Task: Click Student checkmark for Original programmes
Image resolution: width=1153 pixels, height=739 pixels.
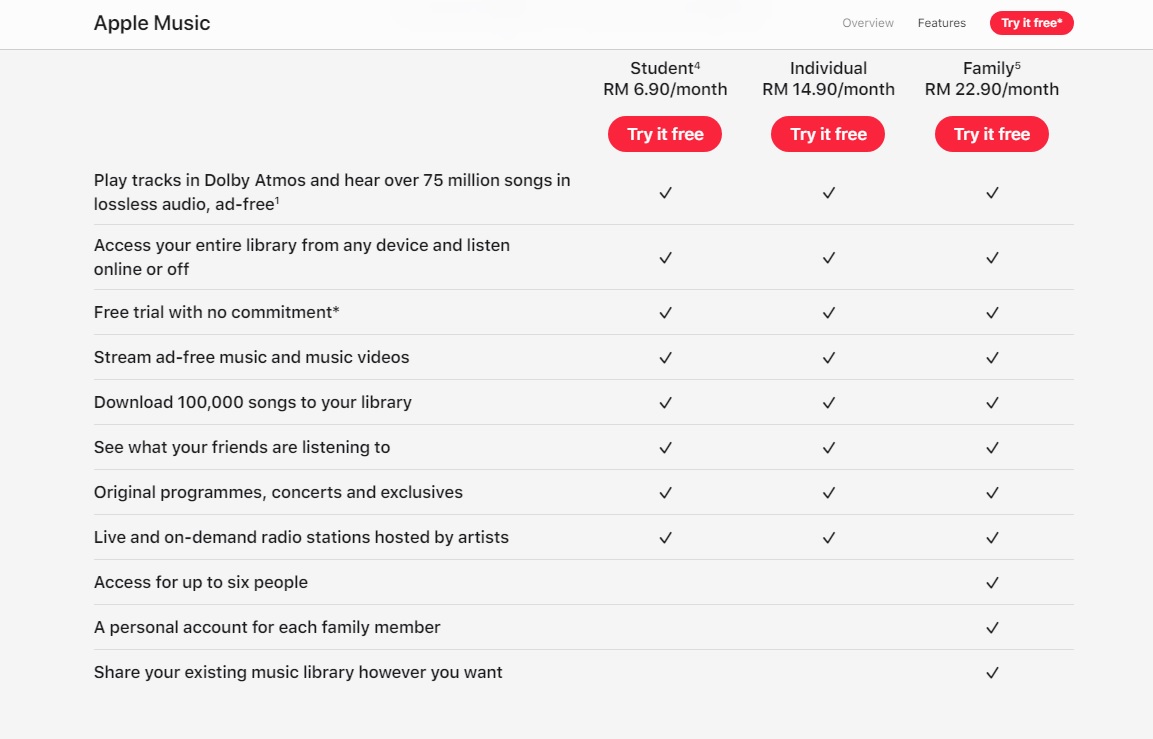Action: (x=665, y=493)
